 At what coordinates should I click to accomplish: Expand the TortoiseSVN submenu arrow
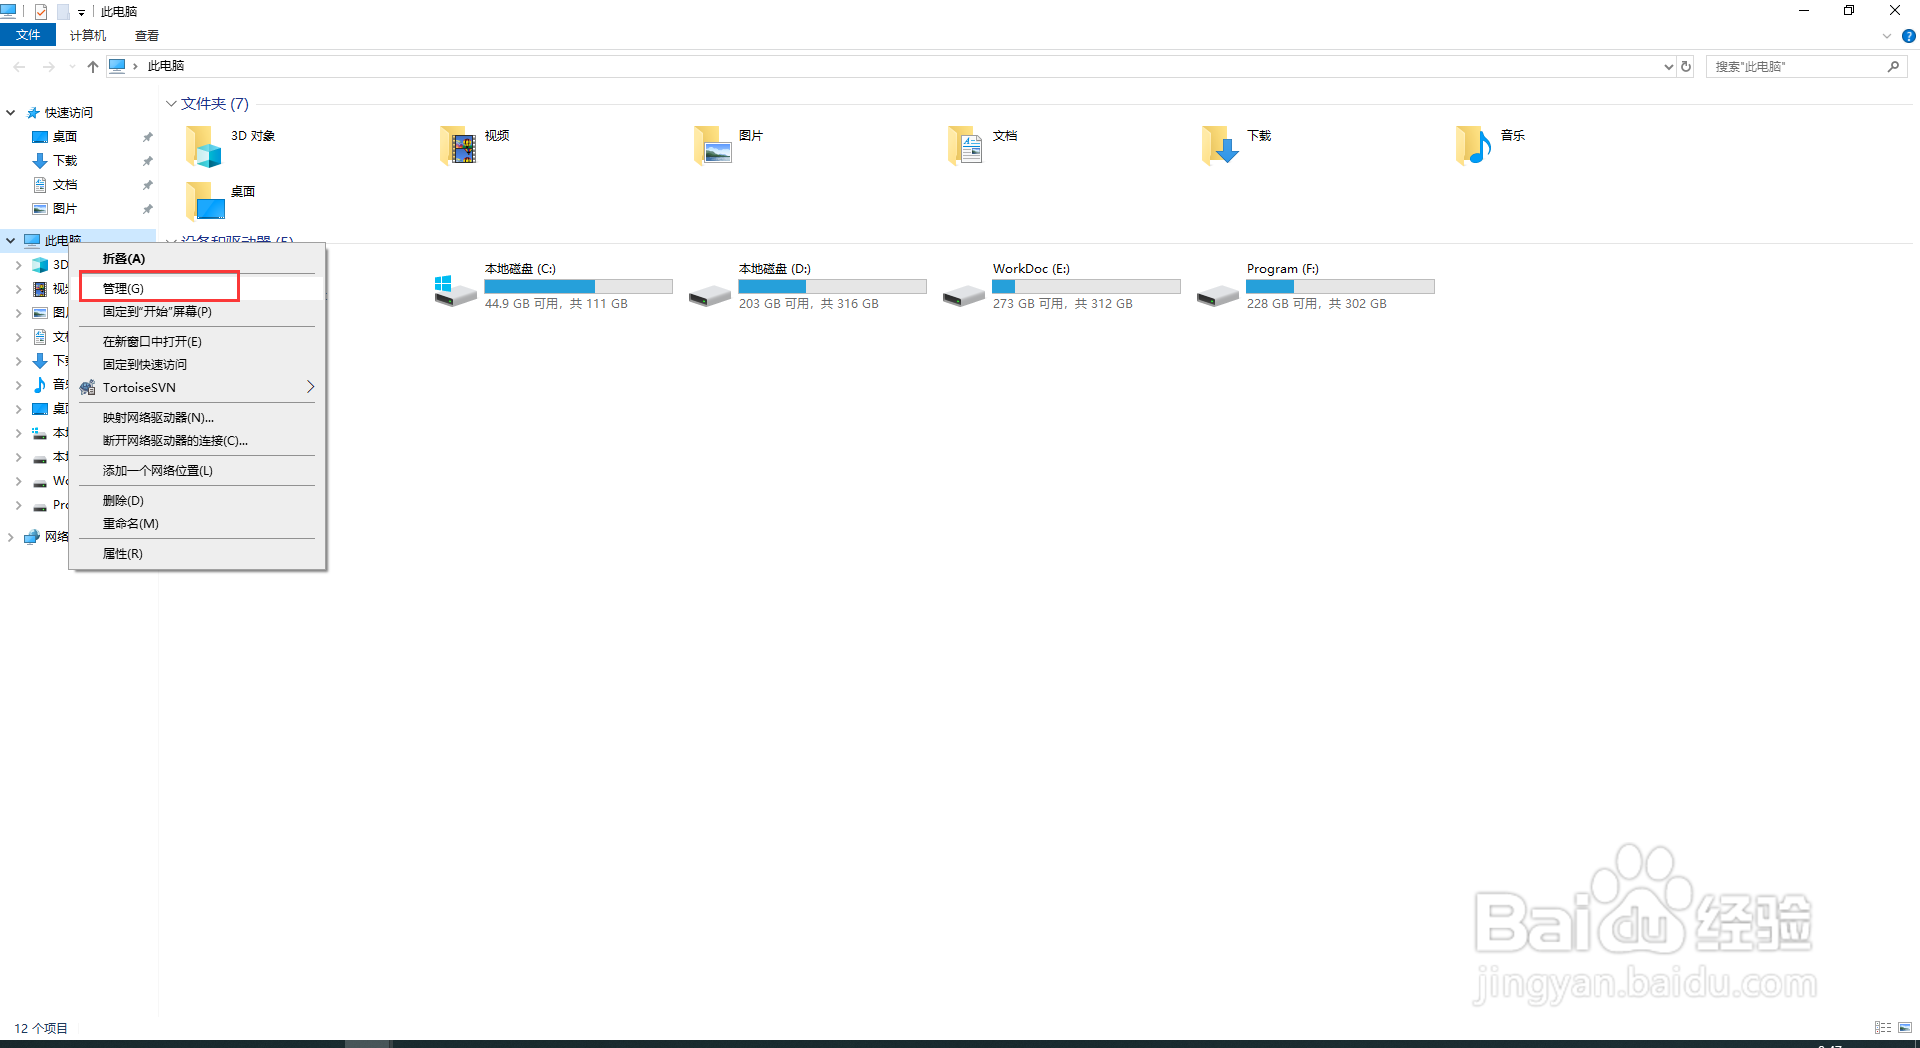(310, 387)
